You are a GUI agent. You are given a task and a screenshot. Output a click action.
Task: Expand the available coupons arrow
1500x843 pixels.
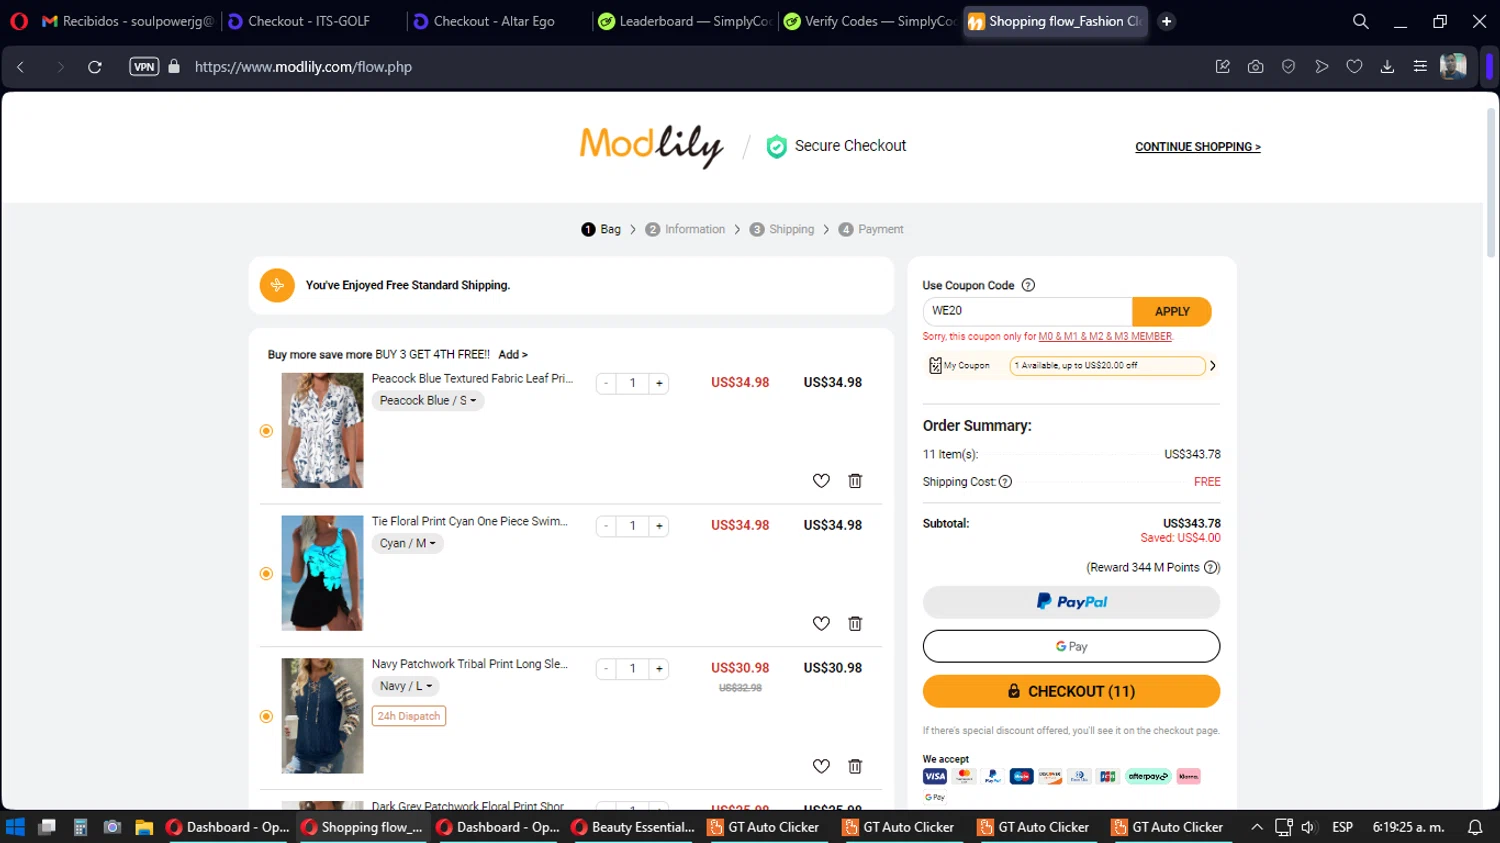(x=1213, y=366)
